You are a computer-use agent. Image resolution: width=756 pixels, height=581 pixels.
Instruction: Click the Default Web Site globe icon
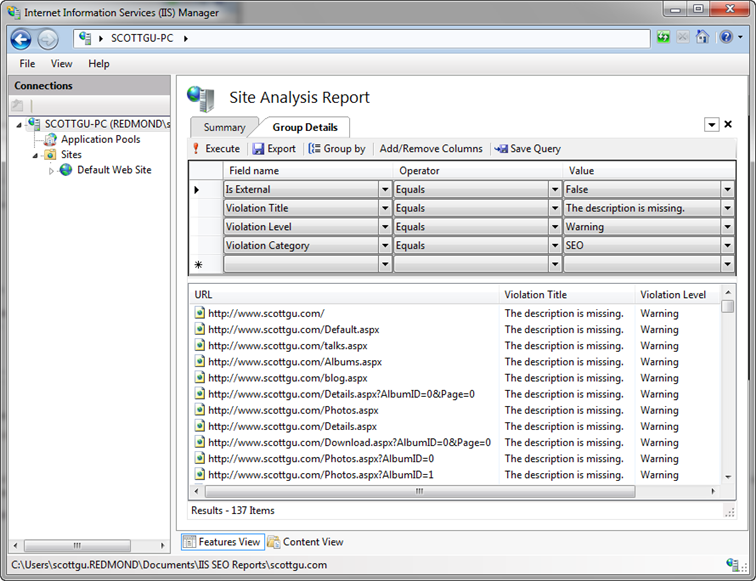pos(66,170)
